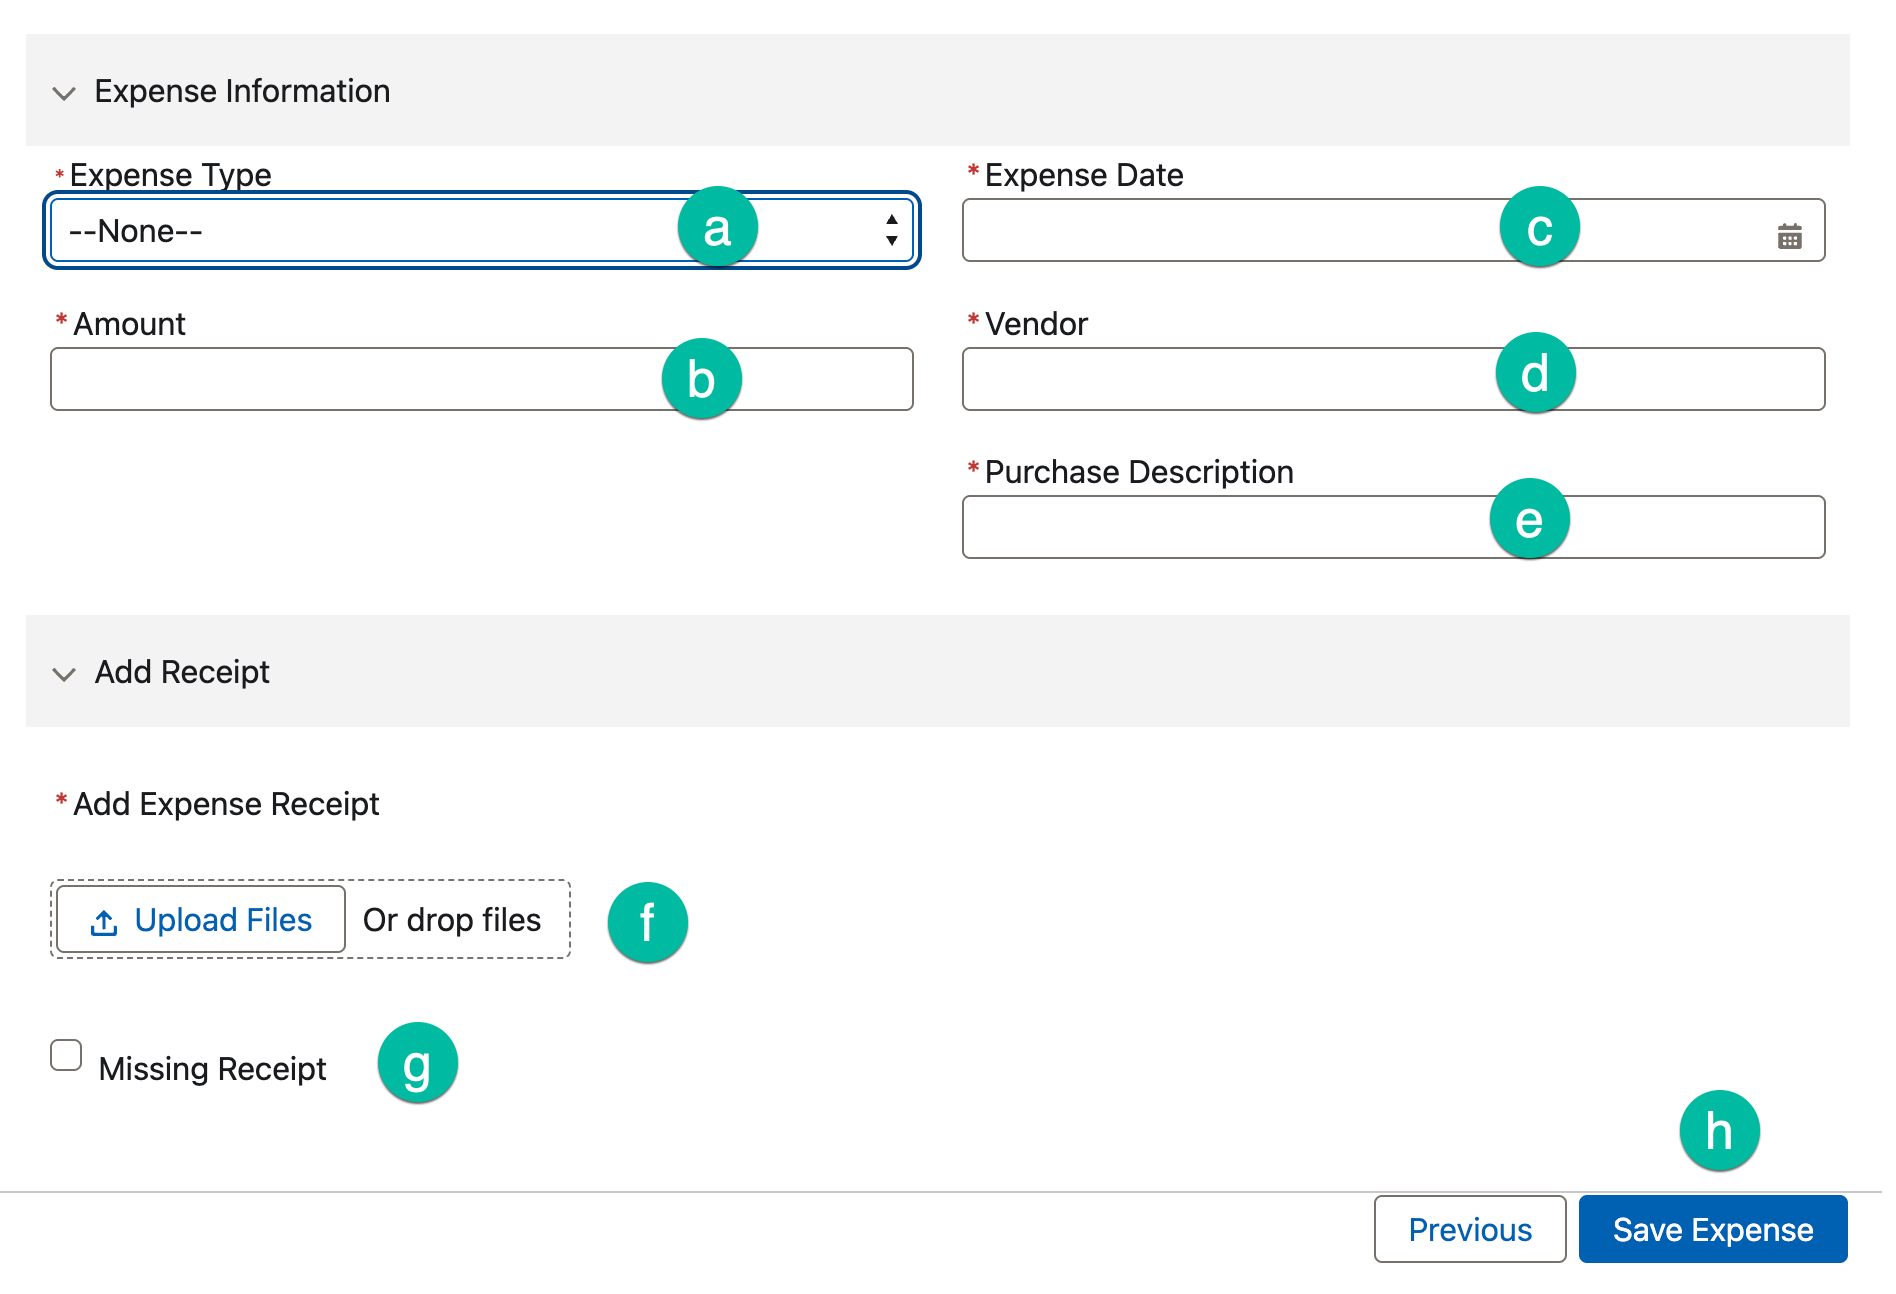The width and height of the screenshot is (1896, 1294).
Task: Collapse the Expense Information section chevron
Action: (x=64, y=93)
